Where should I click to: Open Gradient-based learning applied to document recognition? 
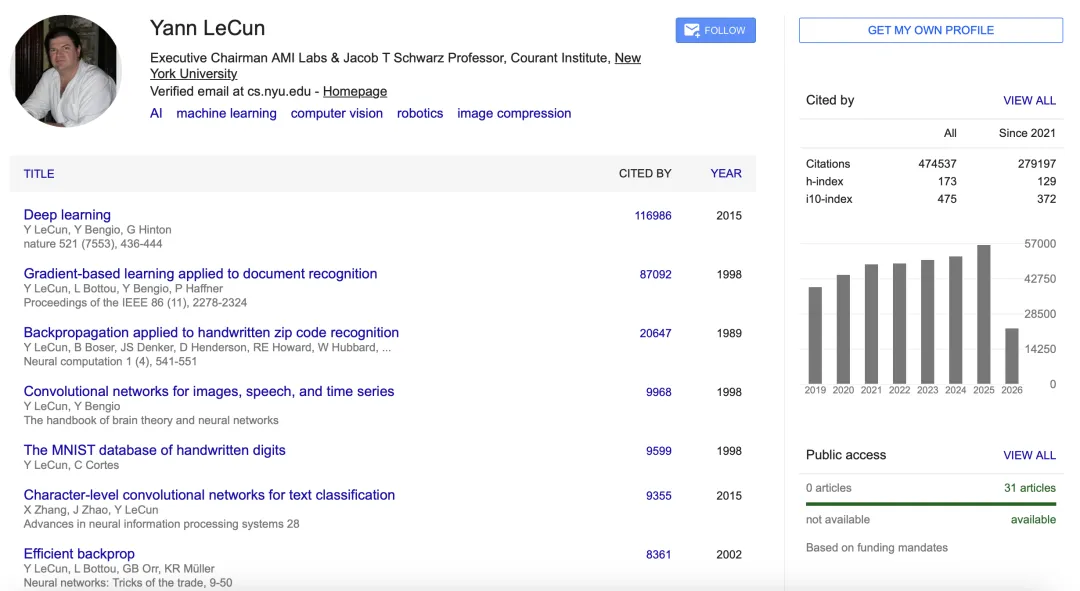pyautogui.click(x=200, y=273)
